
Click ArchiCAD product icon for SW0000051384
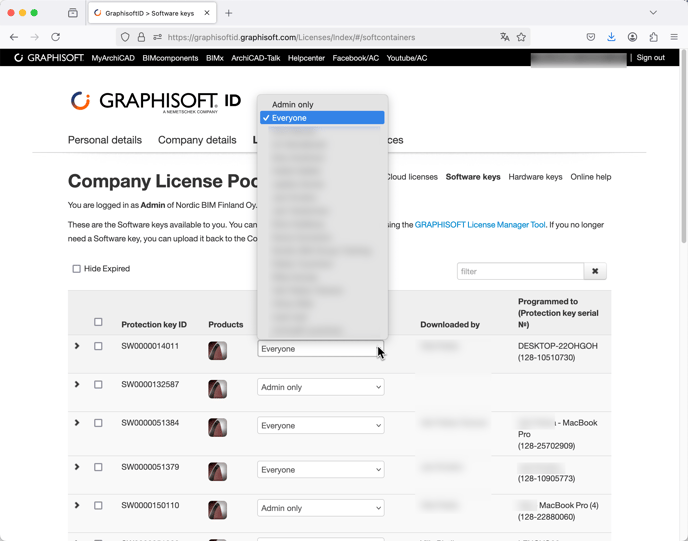(218, 427)
